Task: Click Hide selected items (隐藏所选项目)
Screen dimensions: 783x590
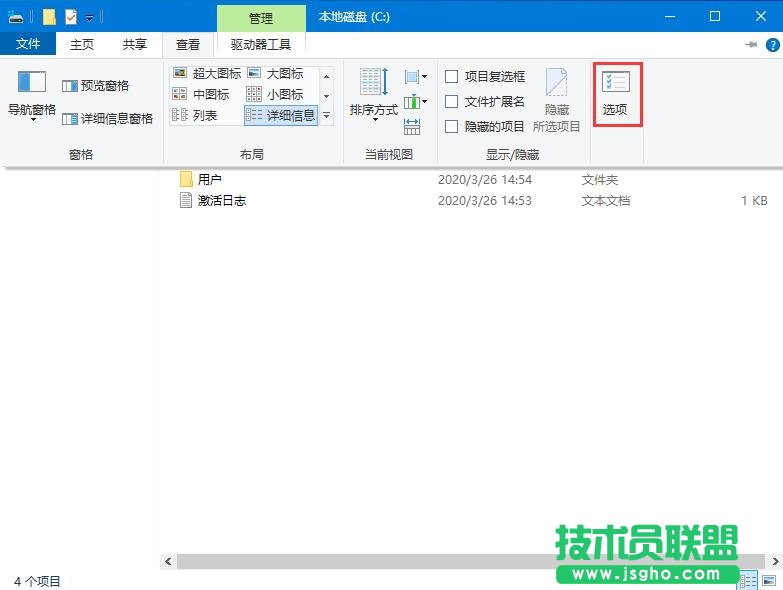Action: [556, 100]
